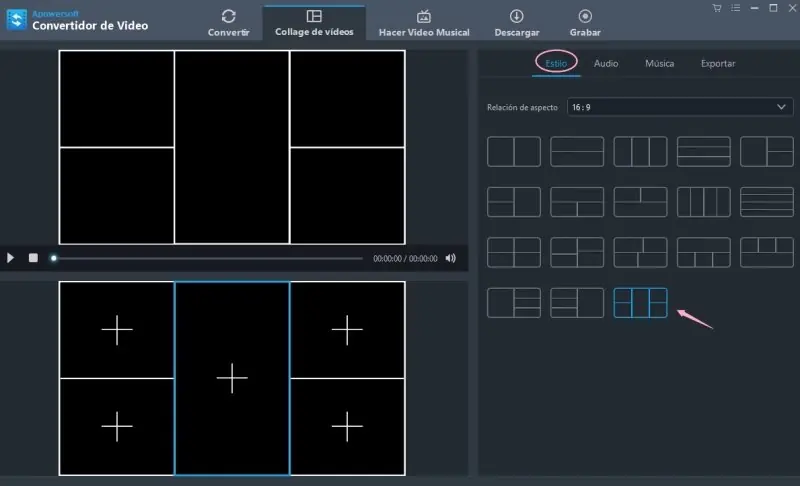
Task: Choose the two-by-two grid layout
Action: click(x=514, y=252)
